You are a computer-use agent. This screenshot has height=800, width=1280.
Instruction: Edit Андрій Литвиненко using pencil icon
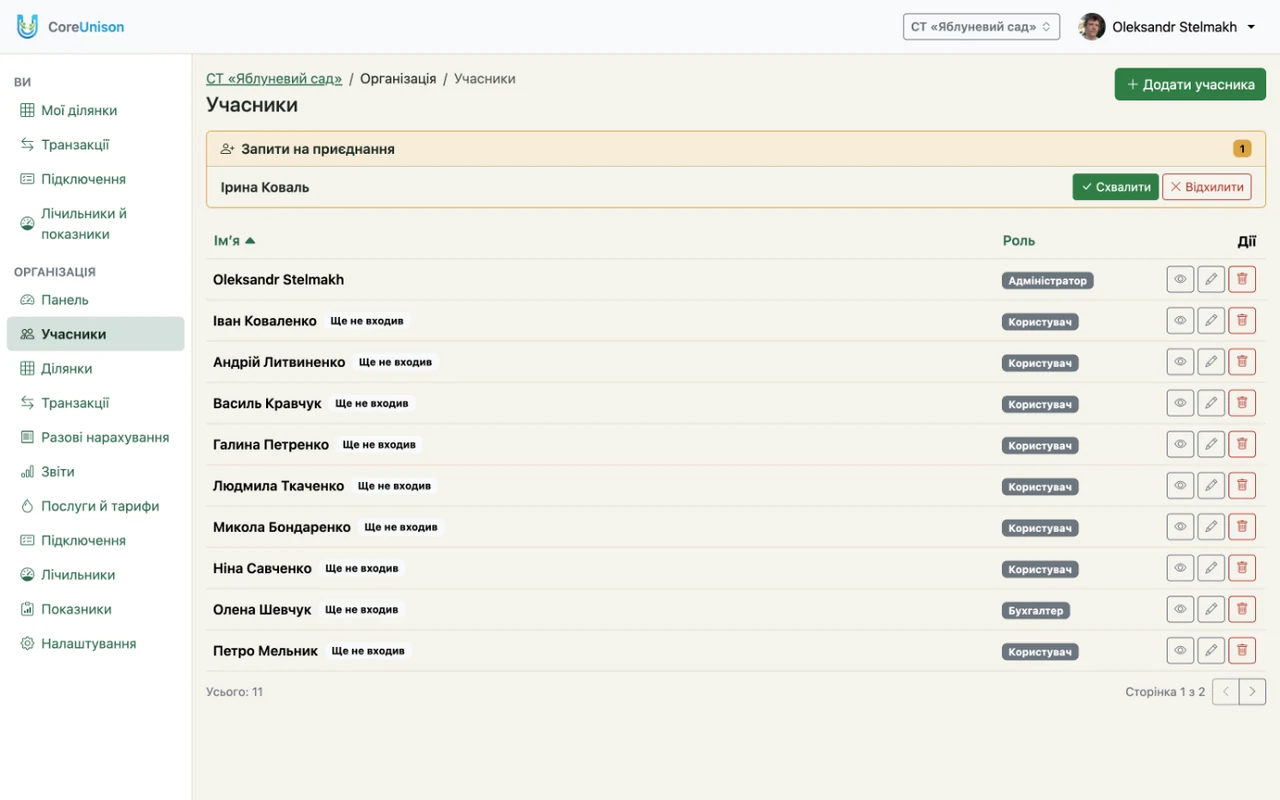1211,362
